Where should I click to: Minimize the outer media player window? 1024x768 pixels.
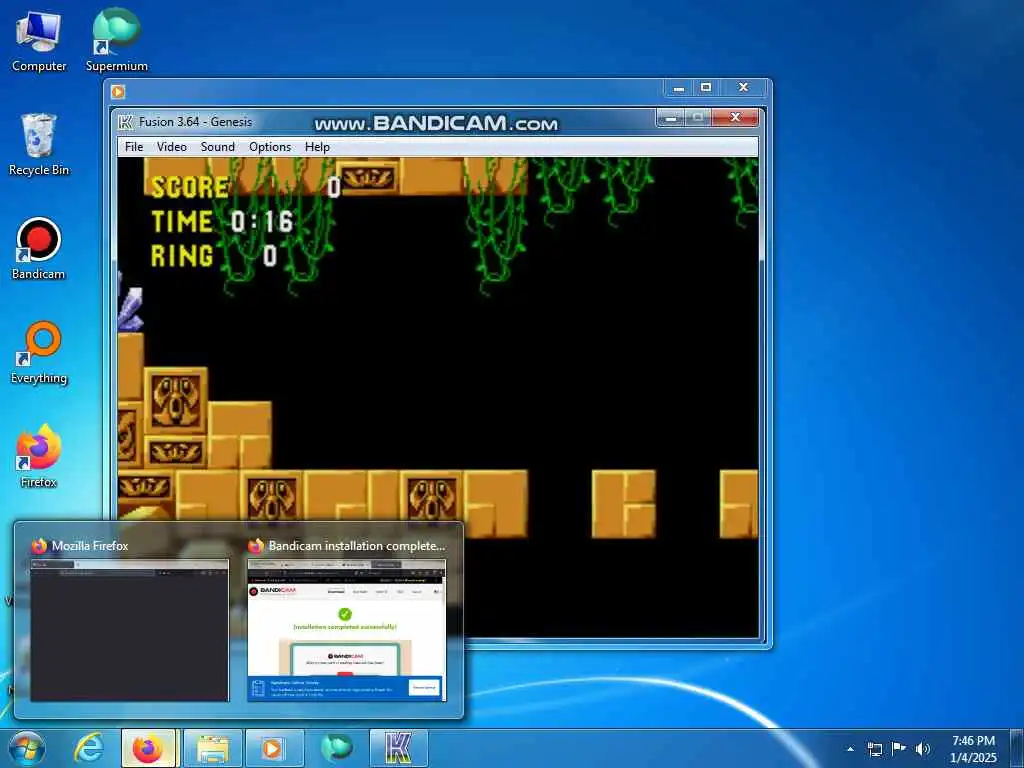[x=679, y=88]
